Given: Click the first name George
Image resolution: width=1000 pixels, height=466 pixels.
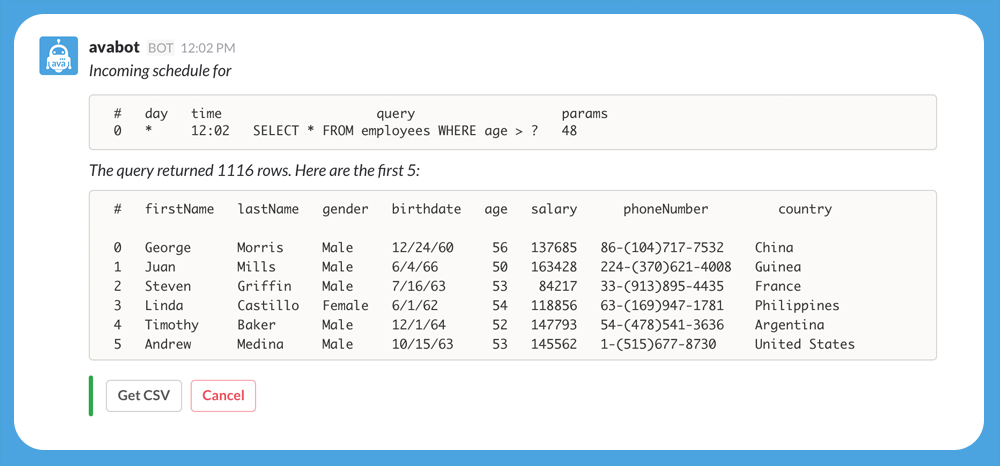Looking at the screenshot, I should point(168,247).
